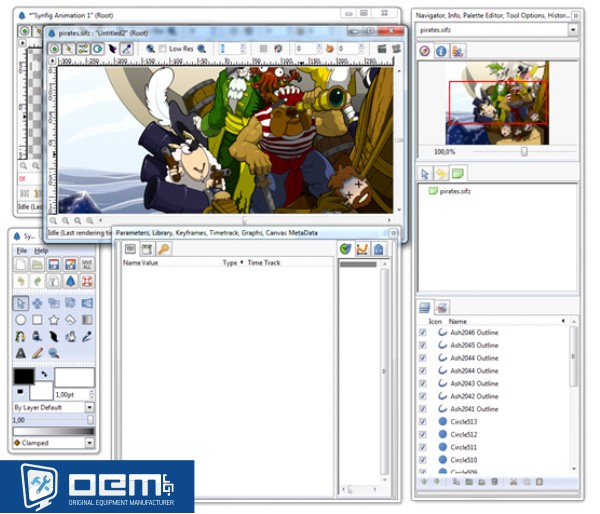This screenshot has width=600, height=514.
Task: Select the Smooth Move tool
Action: (38, 304)
